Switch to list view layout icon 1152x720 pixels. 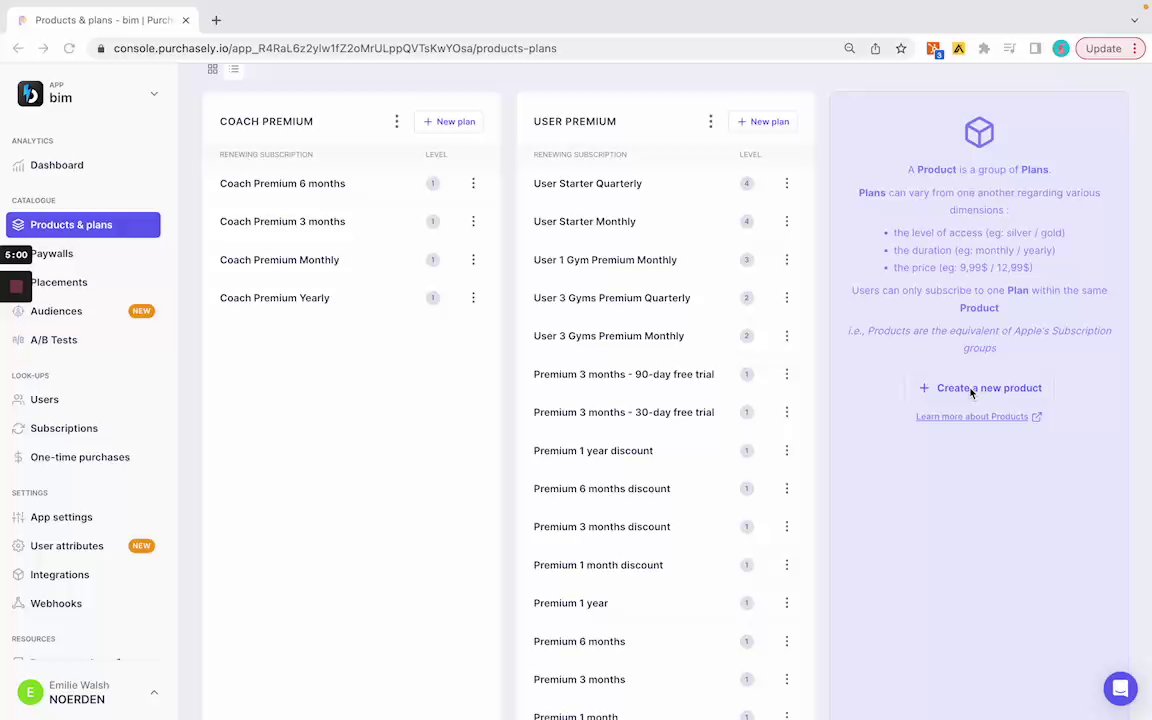click(x=234, y=69)
